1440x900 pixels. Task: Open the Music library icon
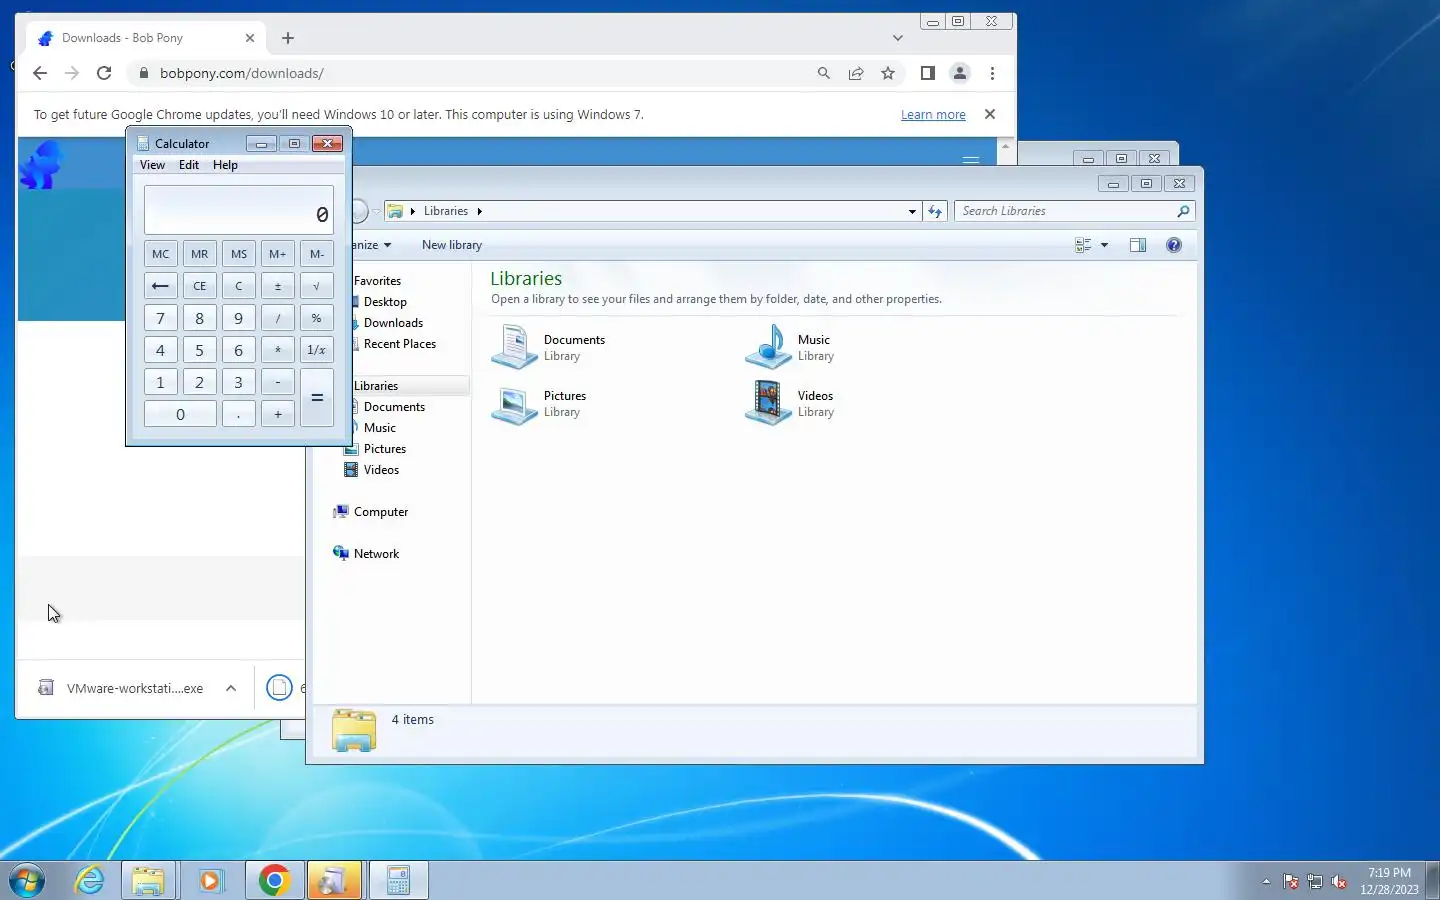click(769, 347)
